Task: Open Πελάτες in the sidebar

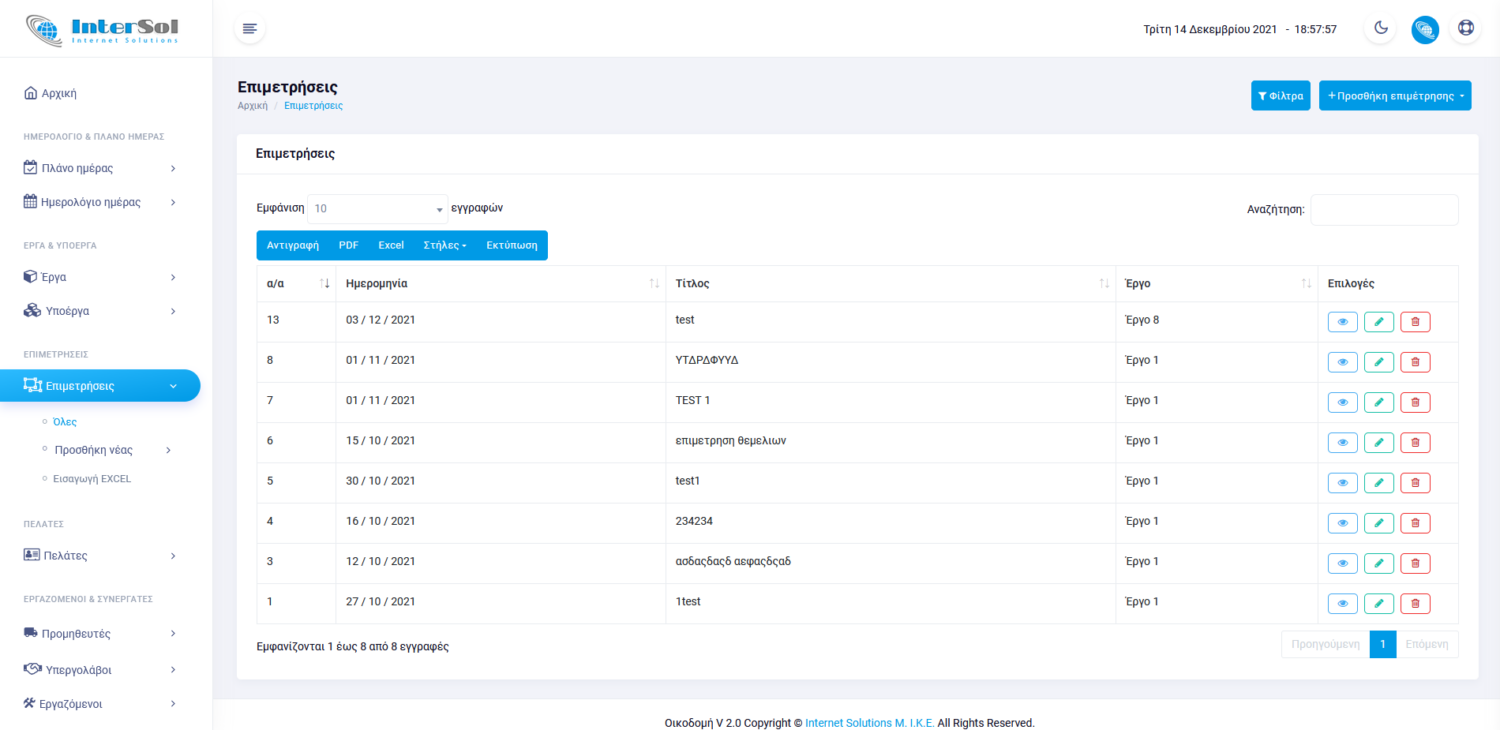Action: (x=100, y=555)
